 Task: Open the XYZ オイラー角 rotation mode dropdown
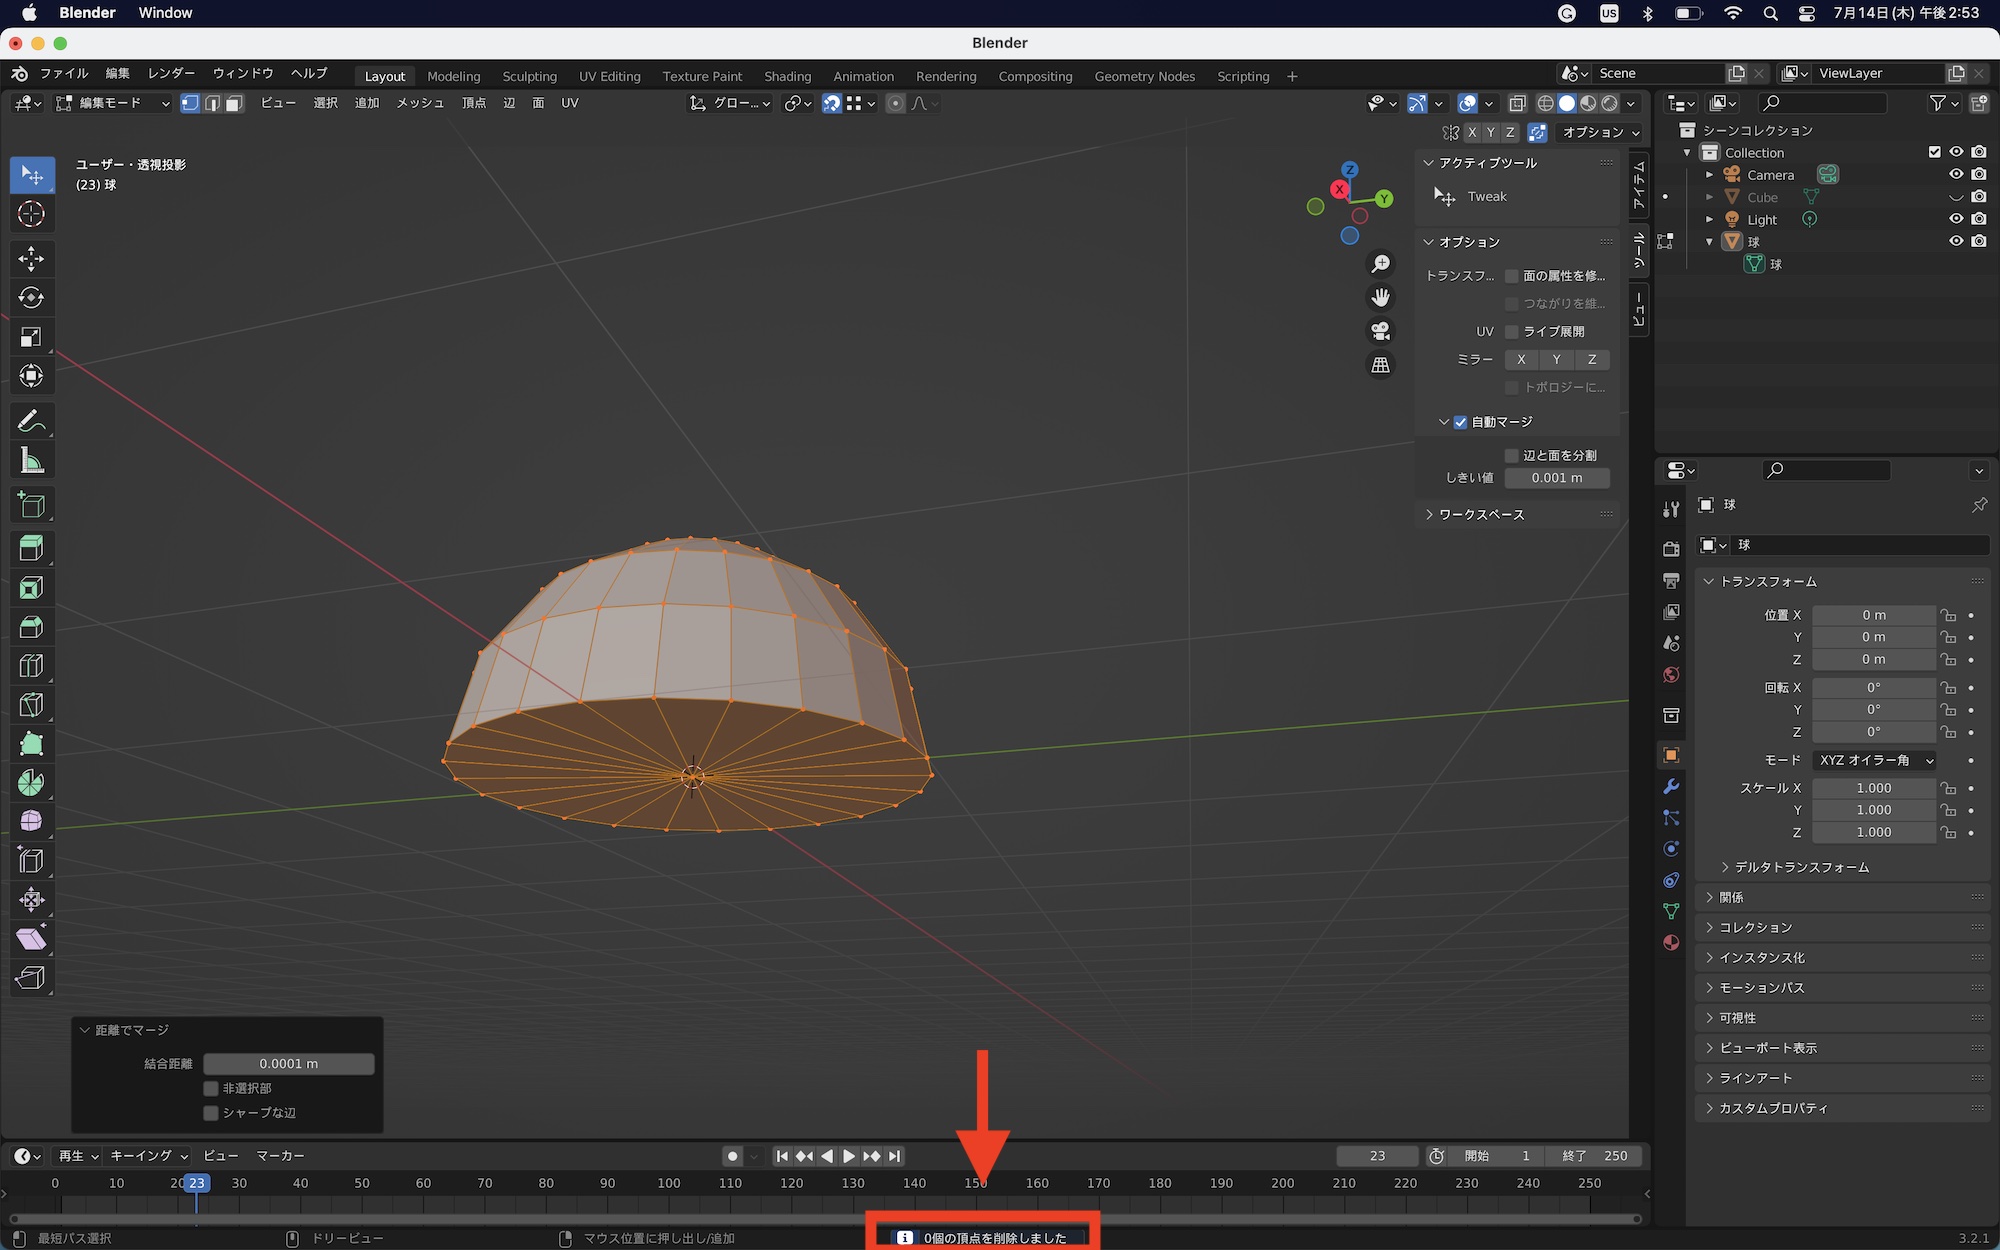pos(1874,760)
